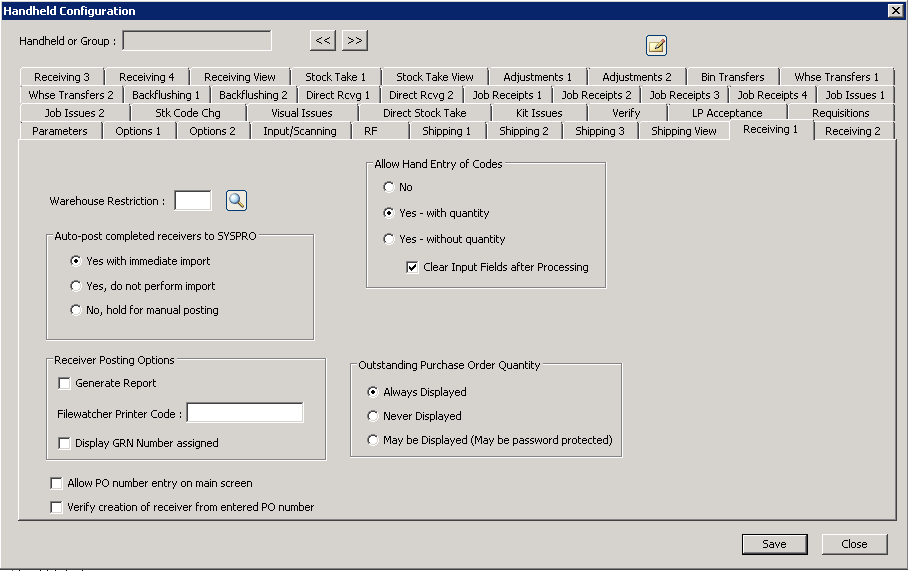Check Allow PO number entry on main screen

(57, 483)
